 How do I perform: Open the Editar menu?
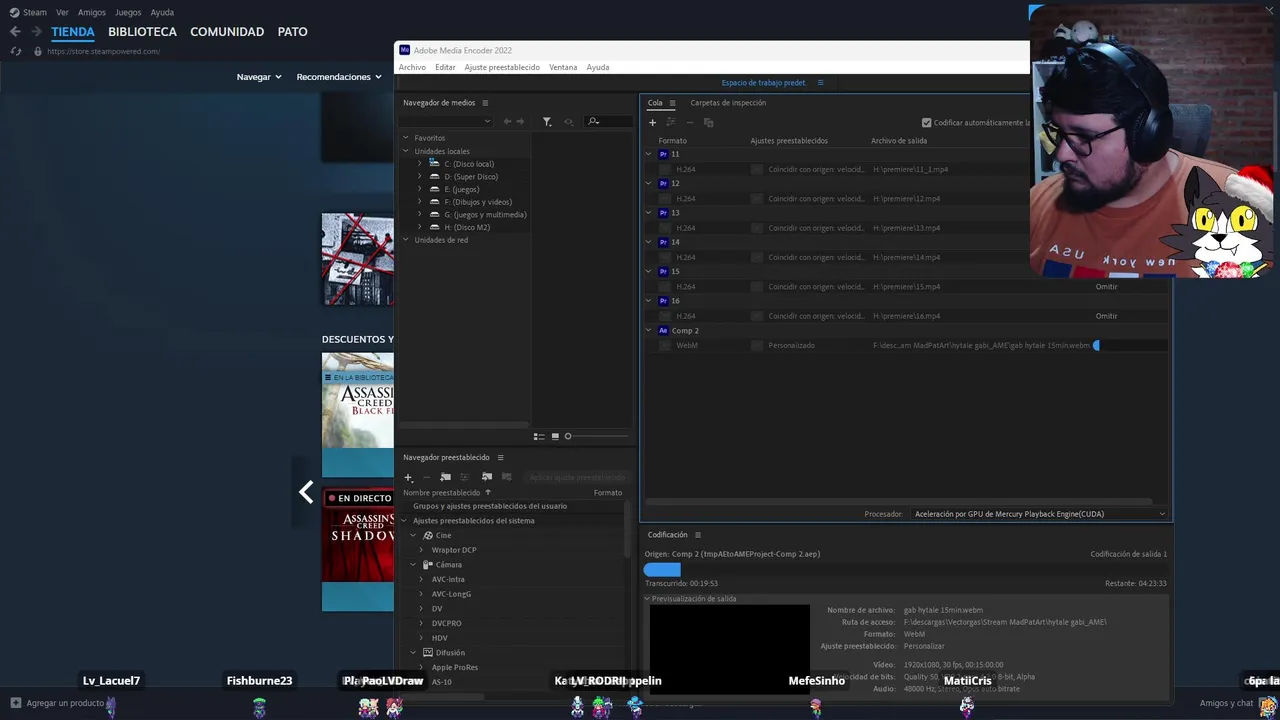point(445,67)
